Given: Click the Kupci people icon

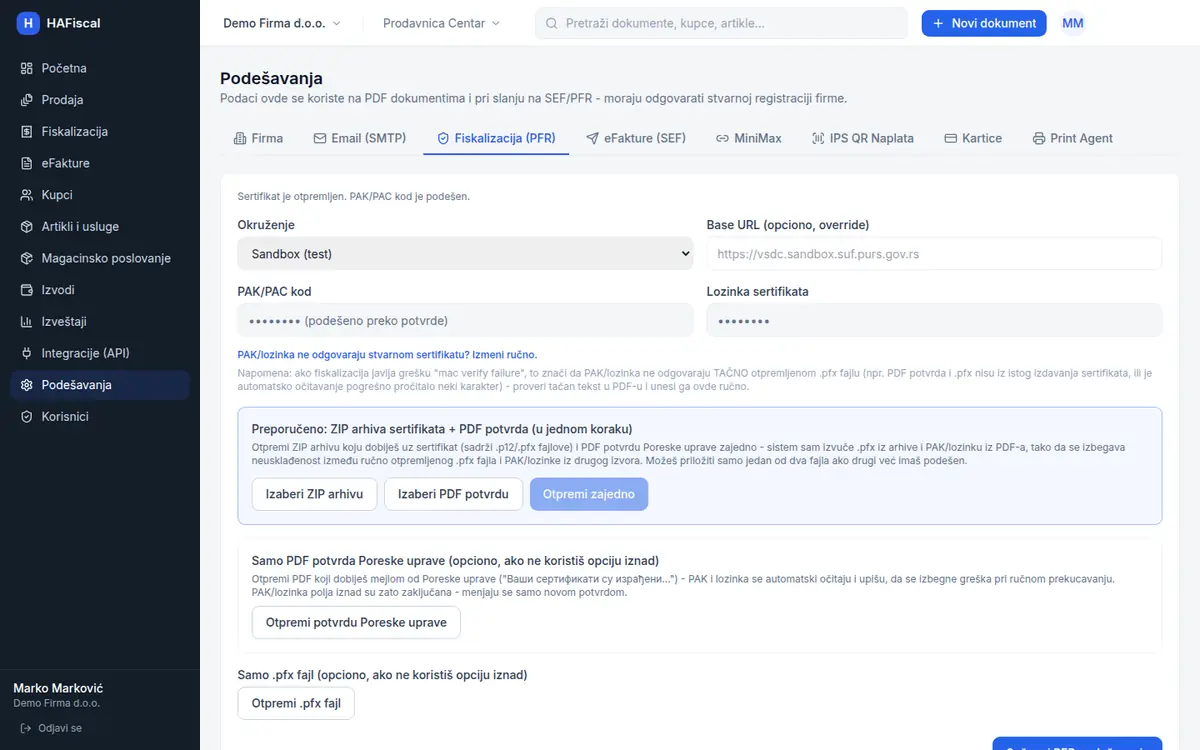Looking at the screenshot, I should point(27,195).
